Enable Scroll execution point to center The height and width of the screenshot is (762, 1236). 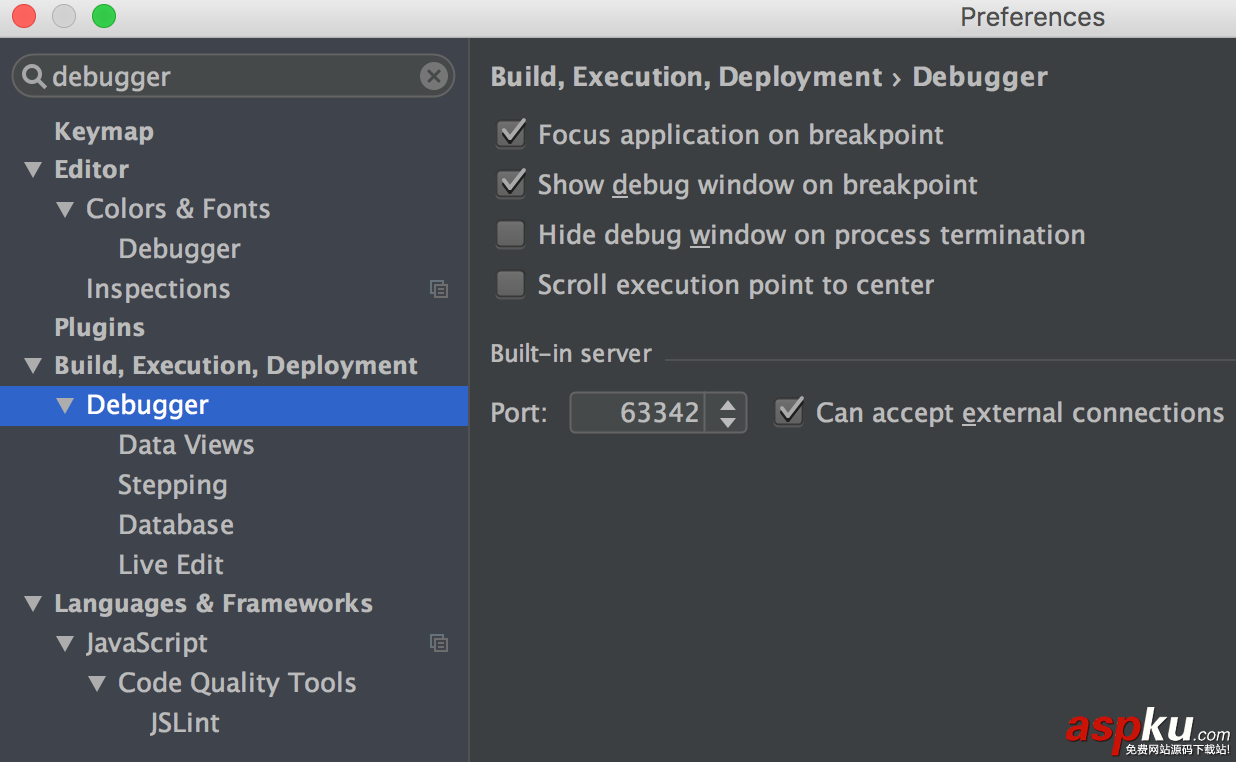511,284
